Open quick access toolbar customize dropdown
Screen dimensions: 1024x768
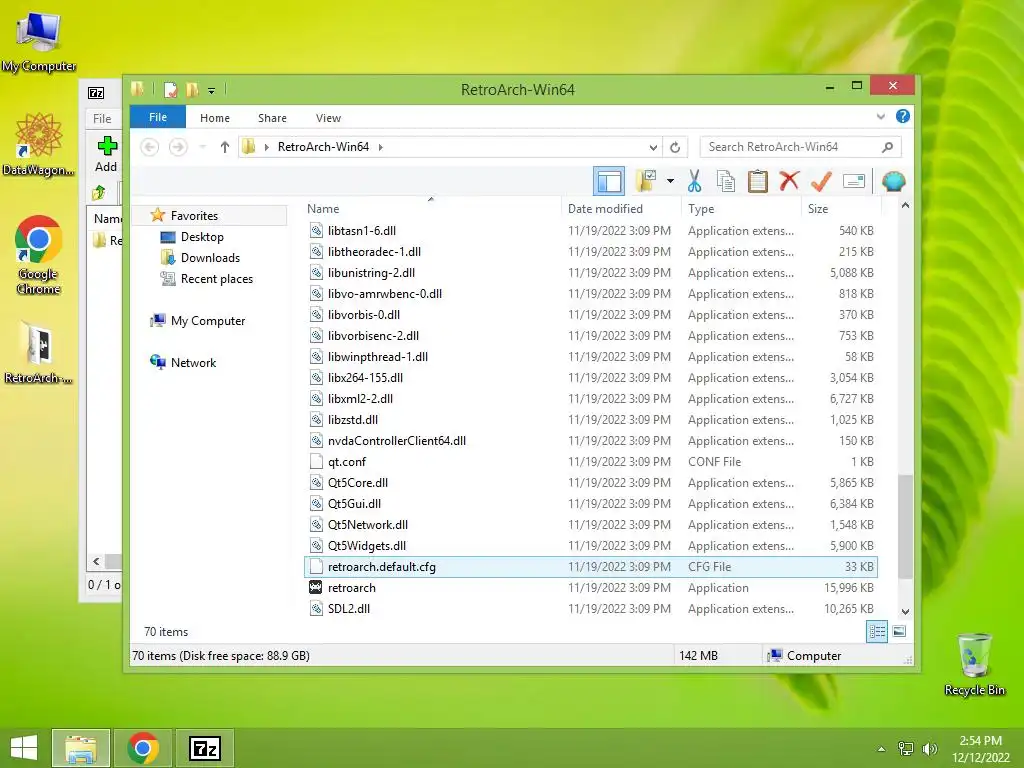coord(212,91)
